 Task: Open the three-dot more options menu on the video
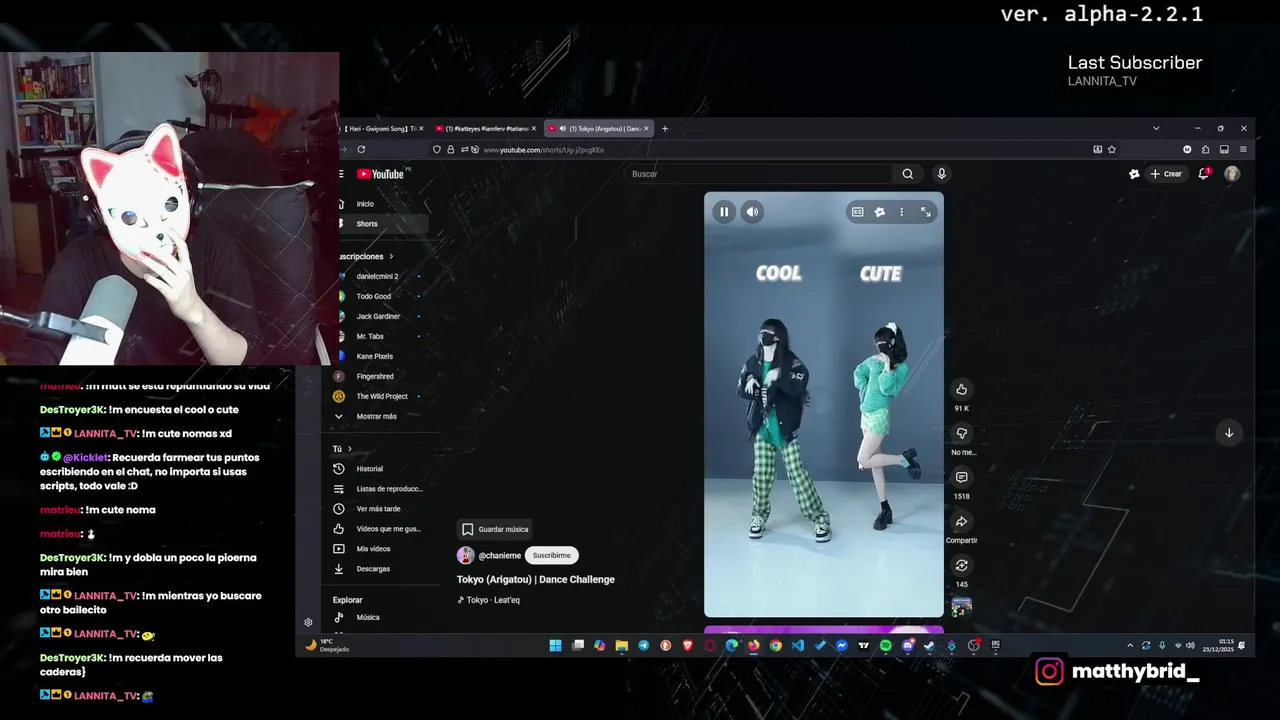tap(901, 212)
